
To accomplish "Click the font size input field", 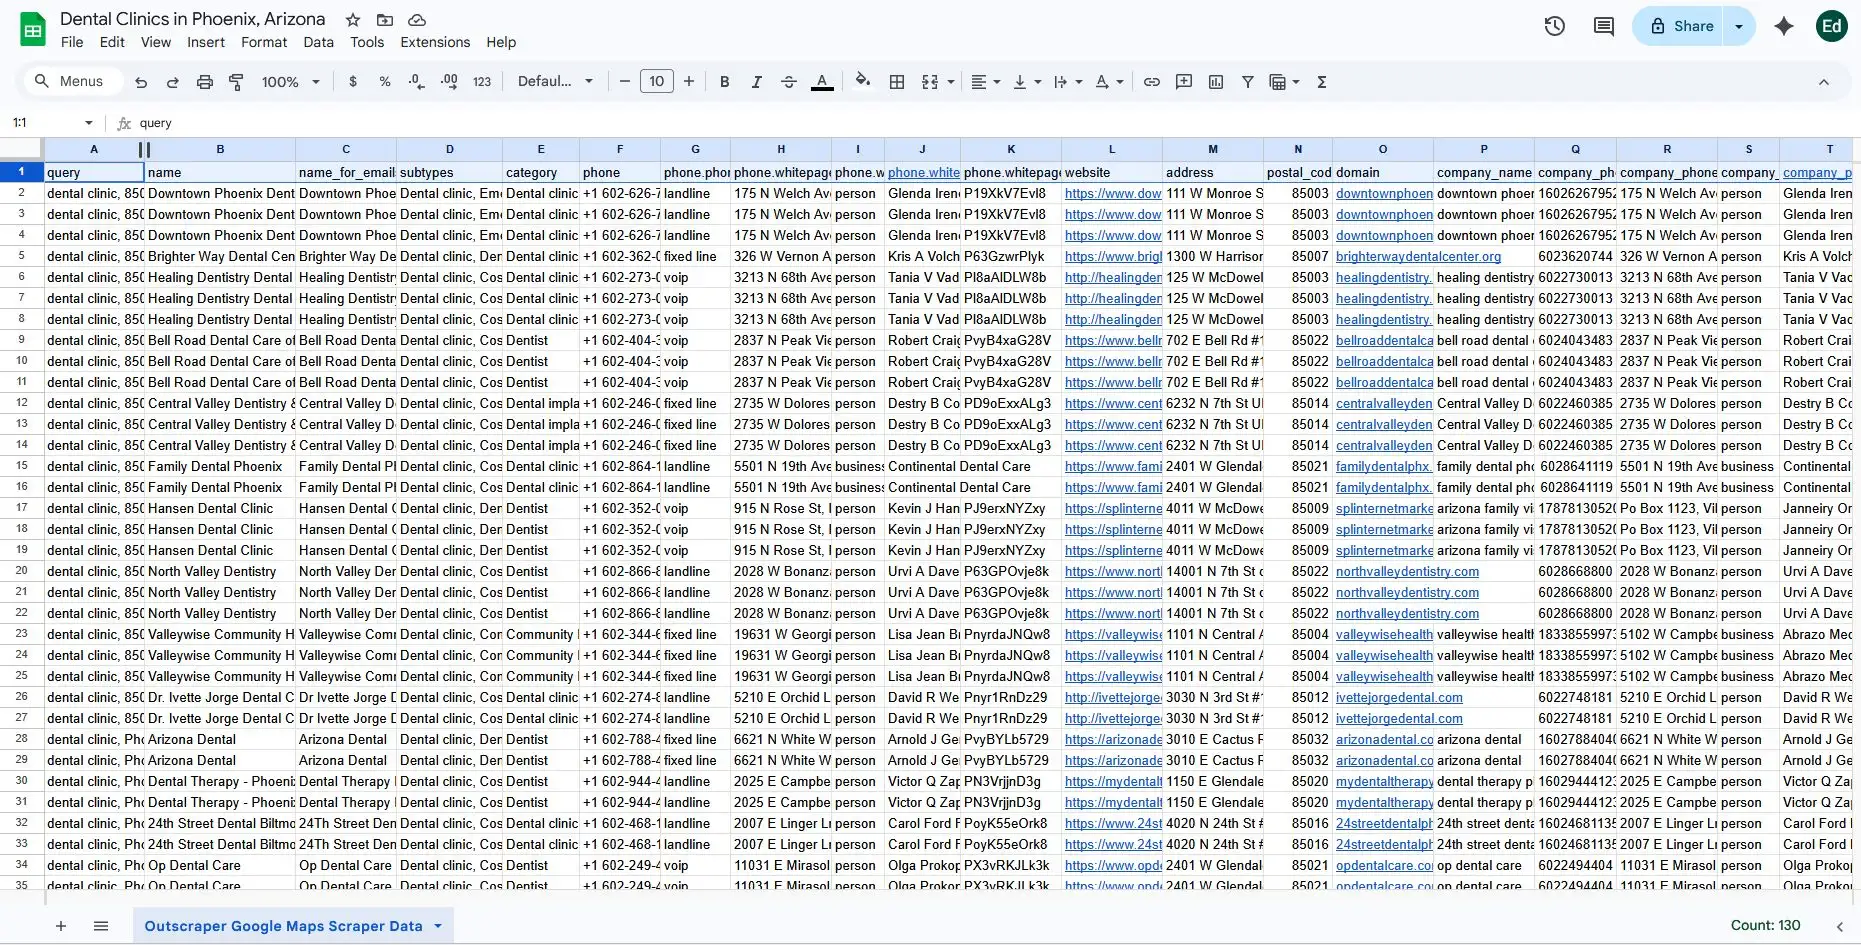I will (x=657, y=82).
